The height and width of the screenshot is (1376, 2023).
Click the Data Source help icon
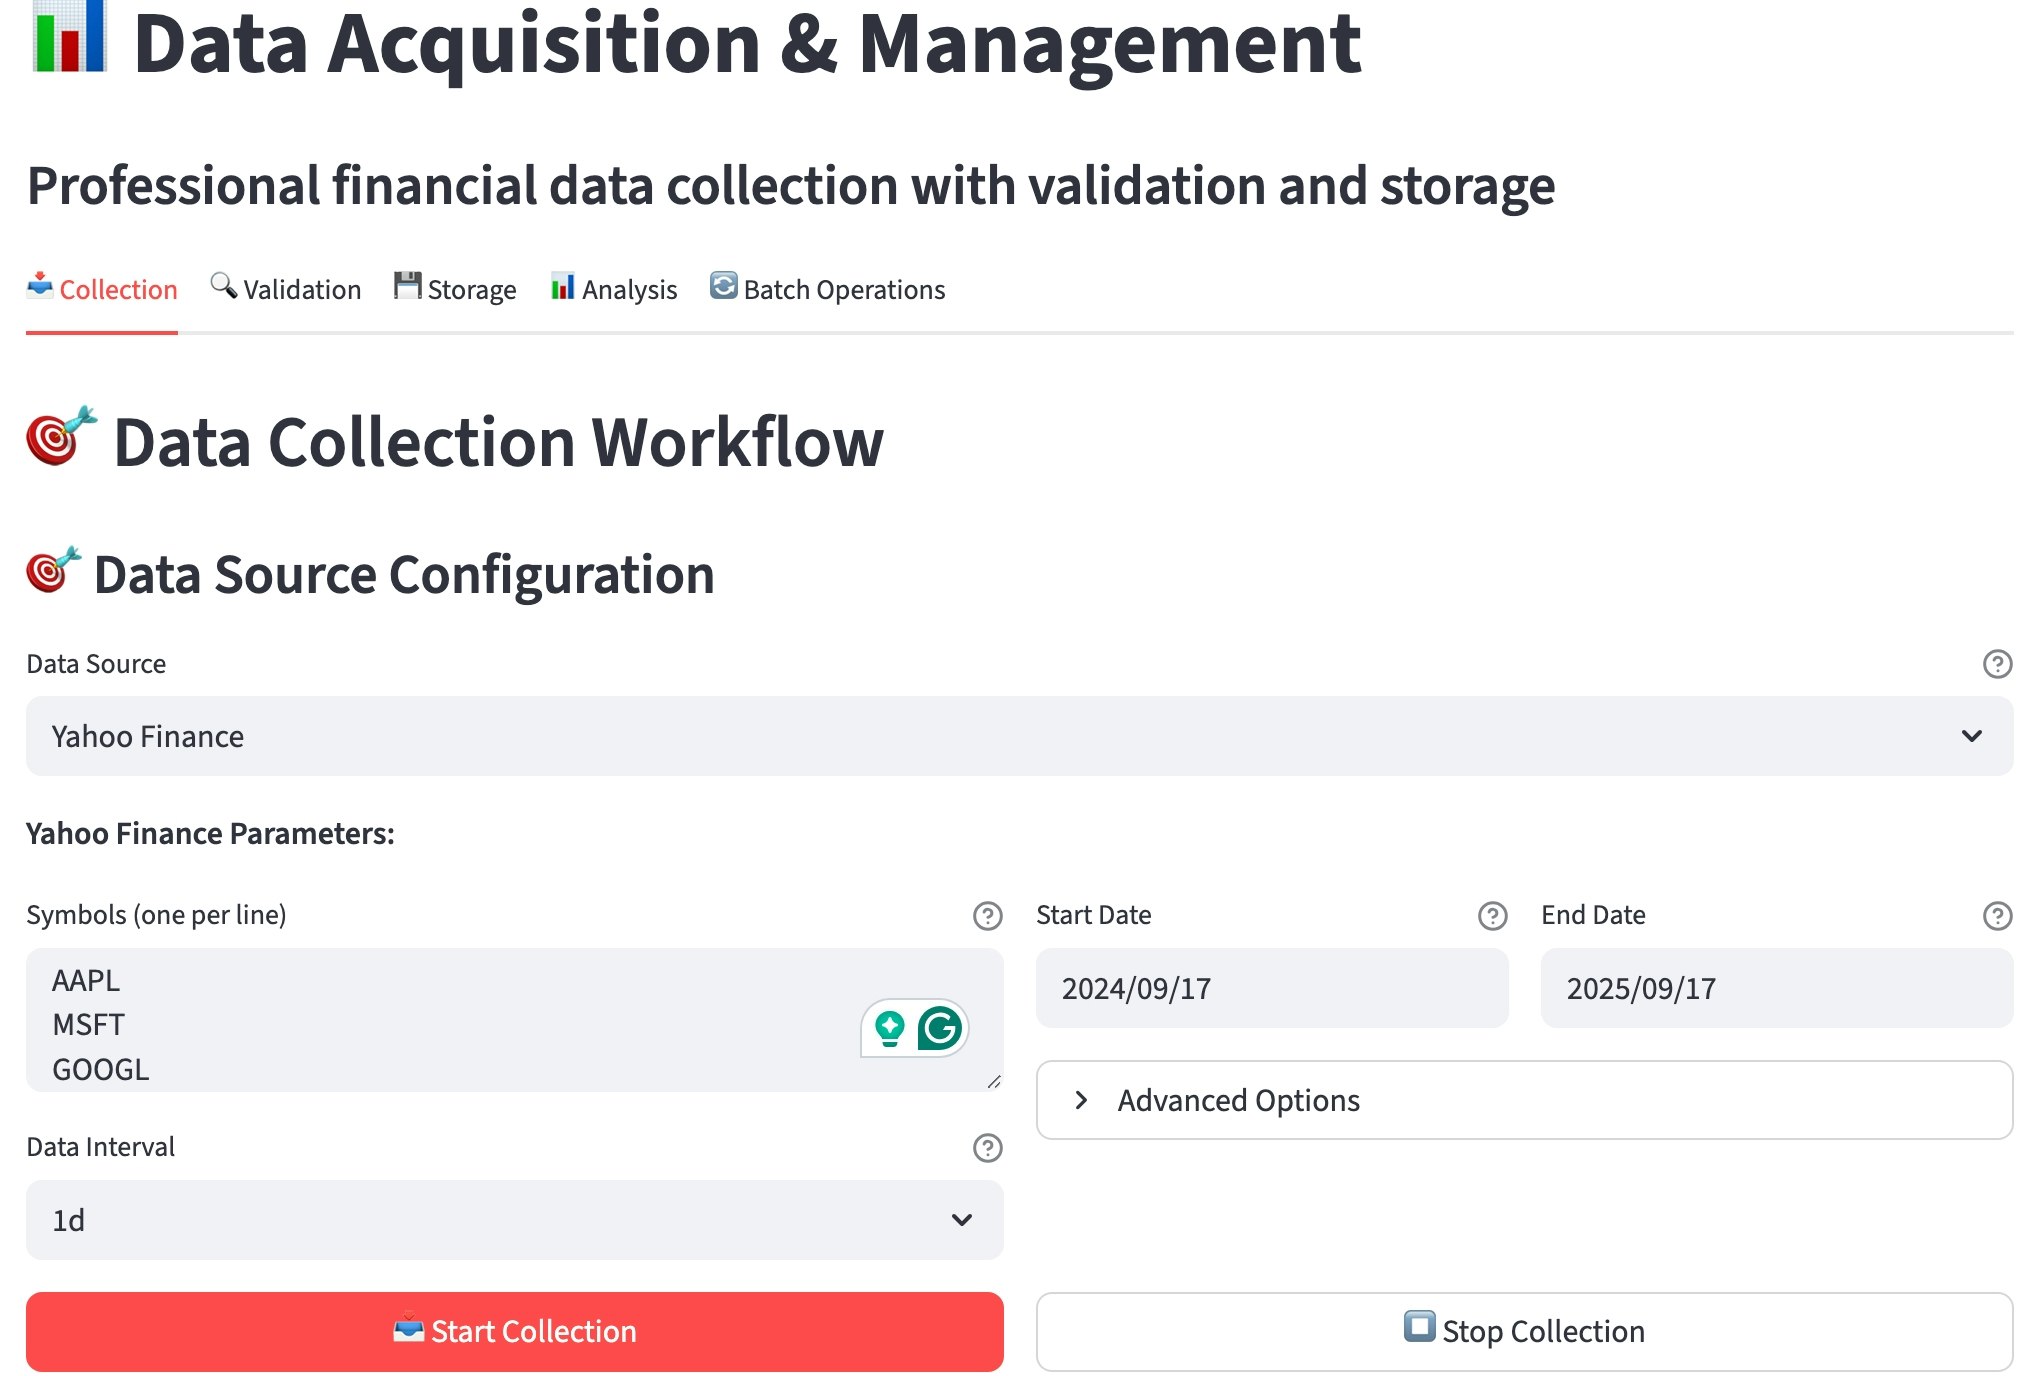click(x=1996, y=664)
